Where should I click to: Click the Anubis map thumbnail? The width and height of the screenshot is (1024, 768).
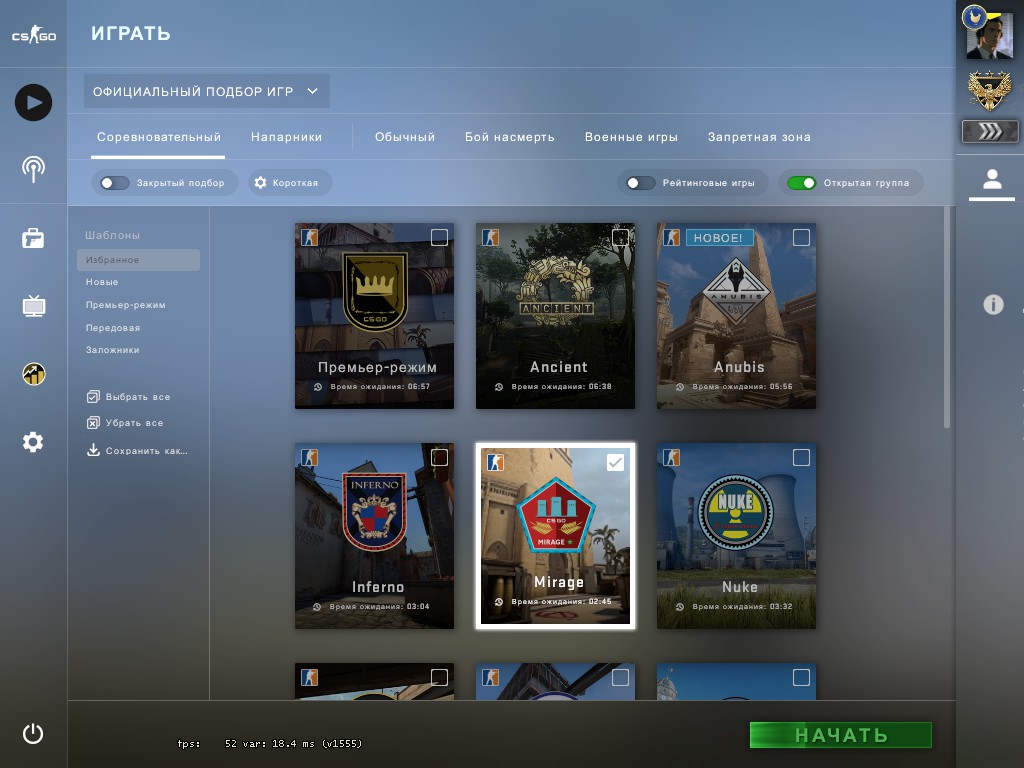pyautogui.click(x=736, y=316)
